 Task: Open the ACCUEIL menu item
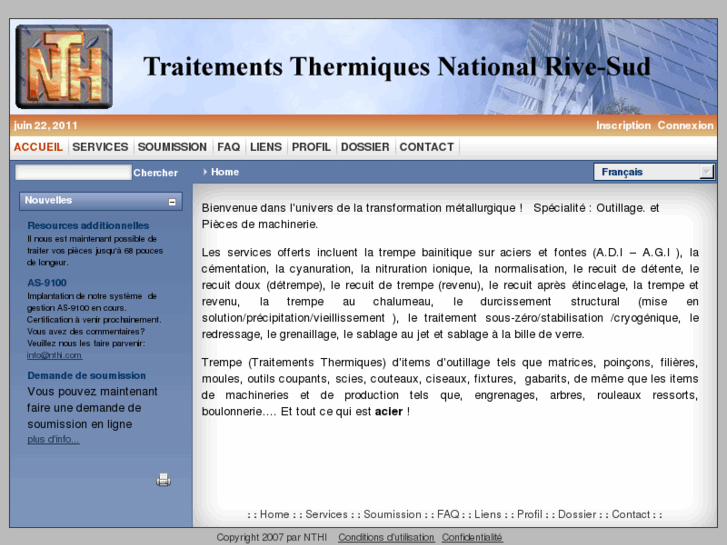tap(38, 147)
